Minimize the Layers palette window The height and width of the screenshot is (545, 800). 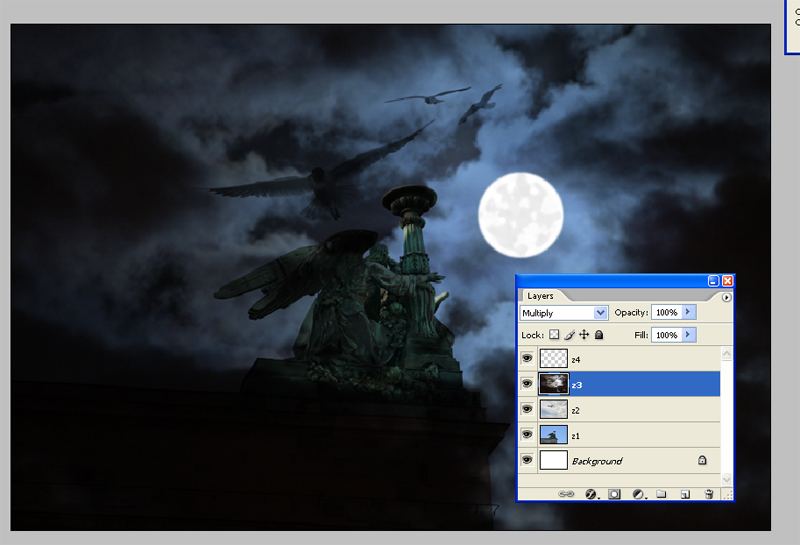(713, 281)
